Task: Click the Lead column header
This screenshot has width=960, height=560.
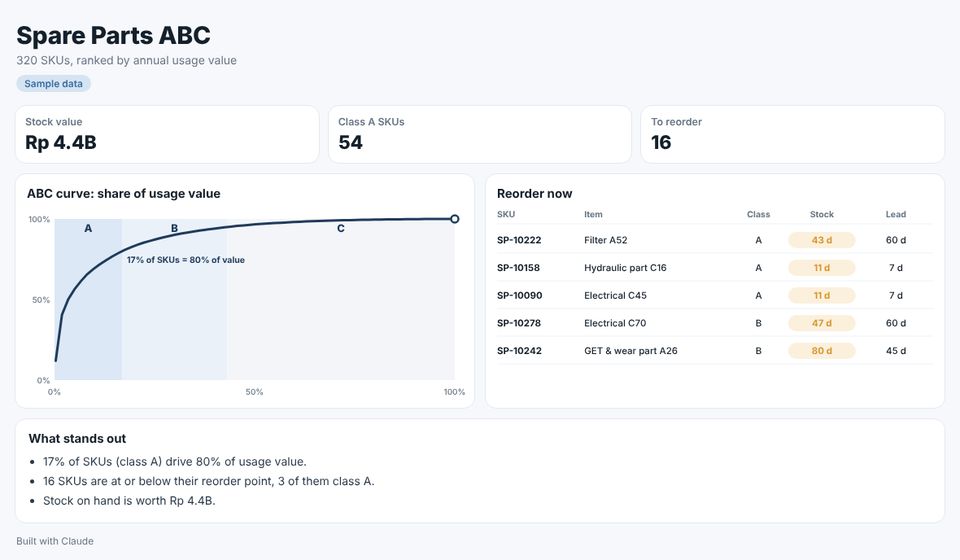Action: coord(895,214)
